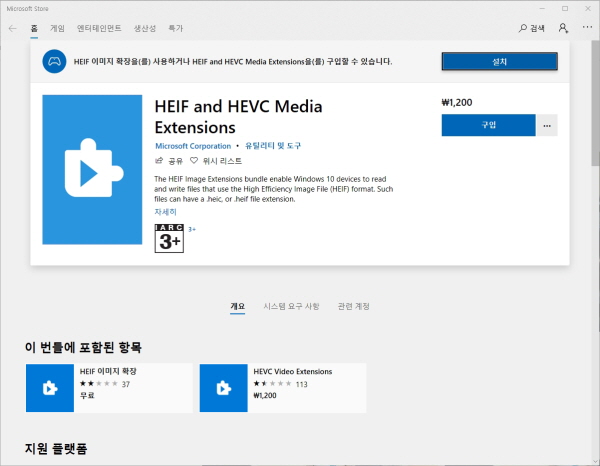Screen dimensions: 600x466
Task: Click the ₩1,200 price on HEVC tile
Action: (265, 395)
